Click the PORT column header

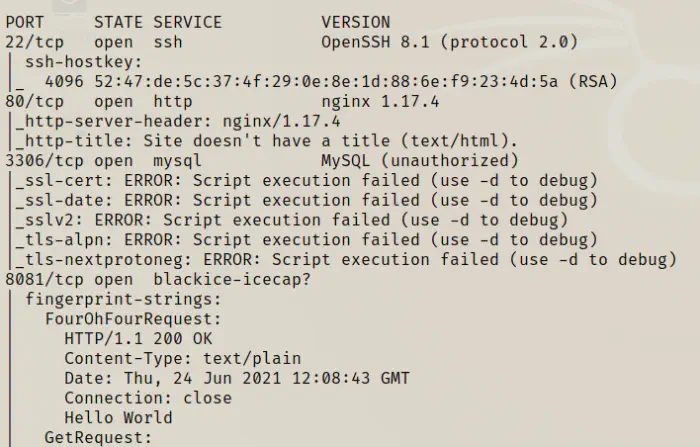coord(25,22)
